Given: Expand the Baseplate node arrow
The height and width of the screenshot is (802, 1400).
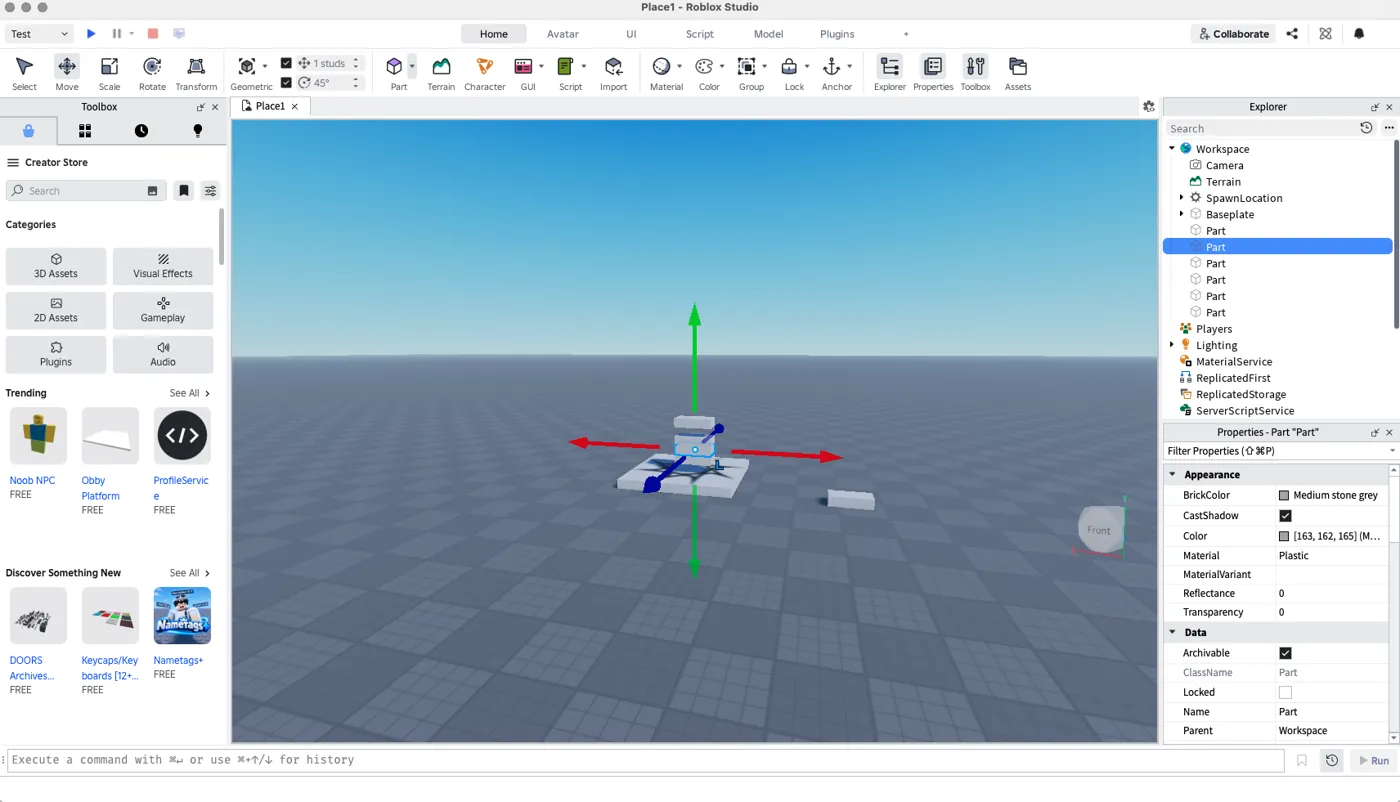Looking at the screenshot, I should [x=1182, y=214].
